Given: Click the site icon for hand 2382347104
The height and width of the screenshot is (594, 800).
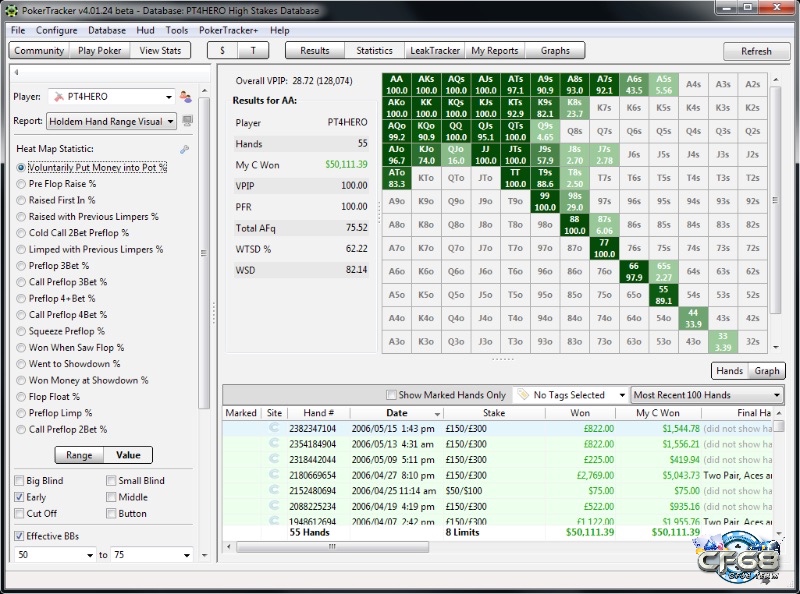Looking at the screenshot, I should click(x=274, y=428).
